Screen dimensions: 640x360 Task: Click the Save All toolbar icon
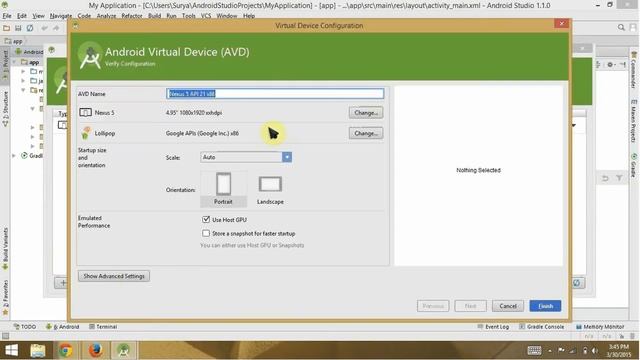[18, 28]
